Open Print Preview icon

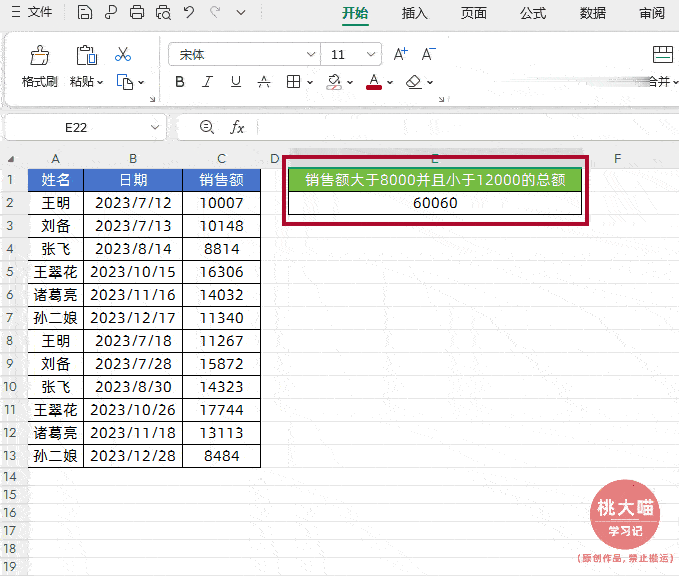point(163,12)
